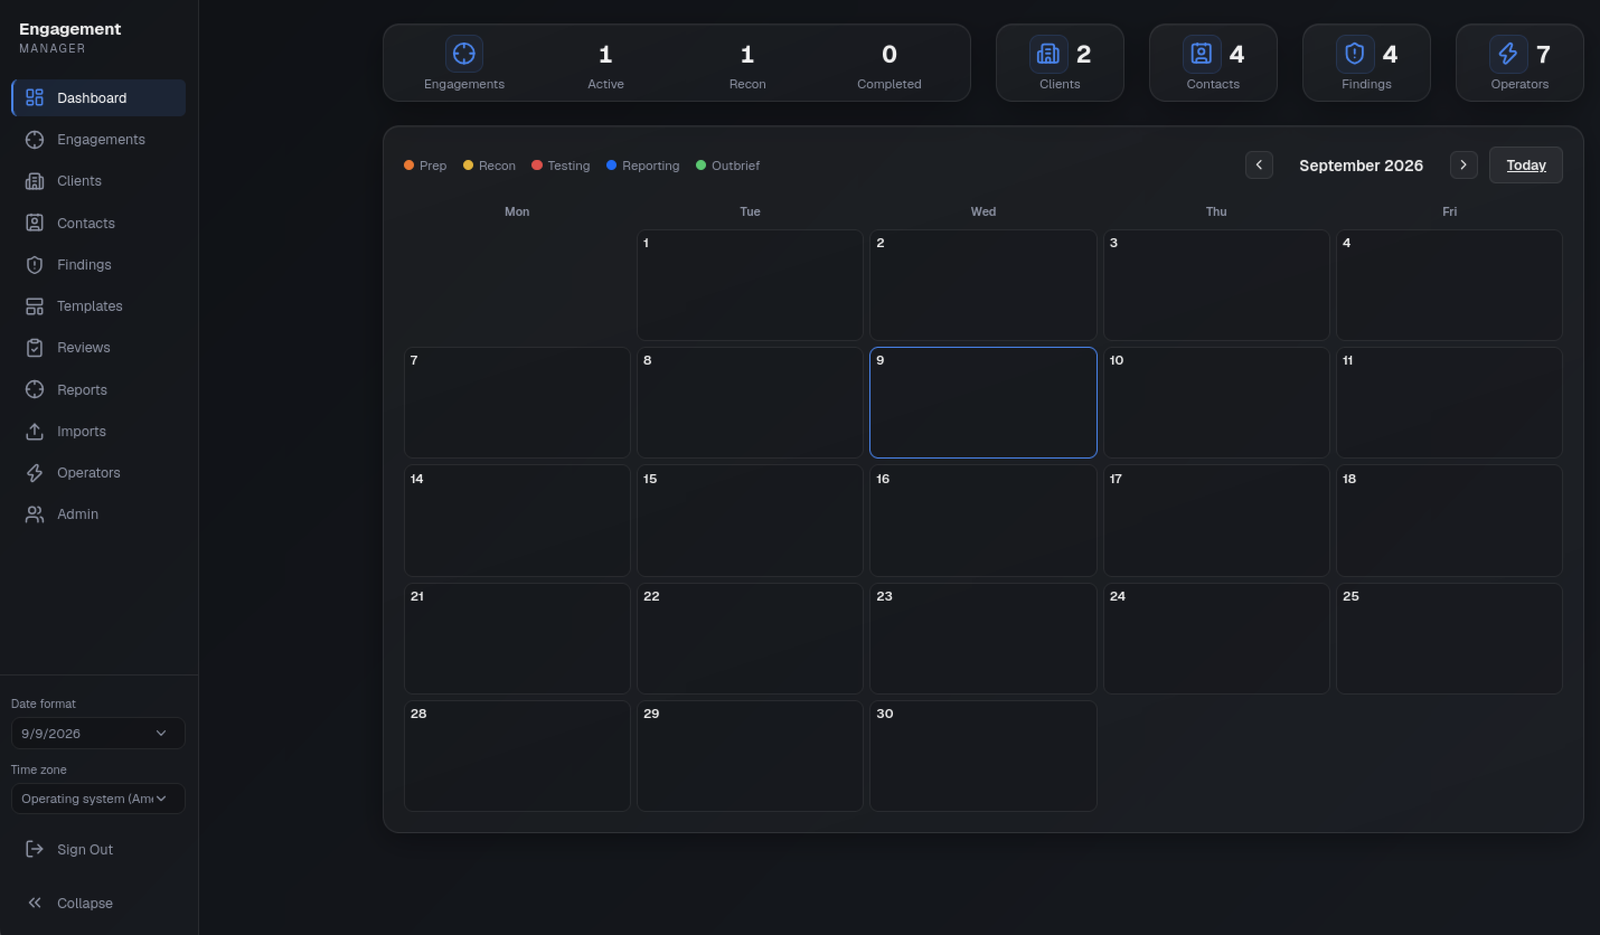The image size is (1600, 935).
Task: Click the Reports icon in sidebar
Action: point(35,390)
